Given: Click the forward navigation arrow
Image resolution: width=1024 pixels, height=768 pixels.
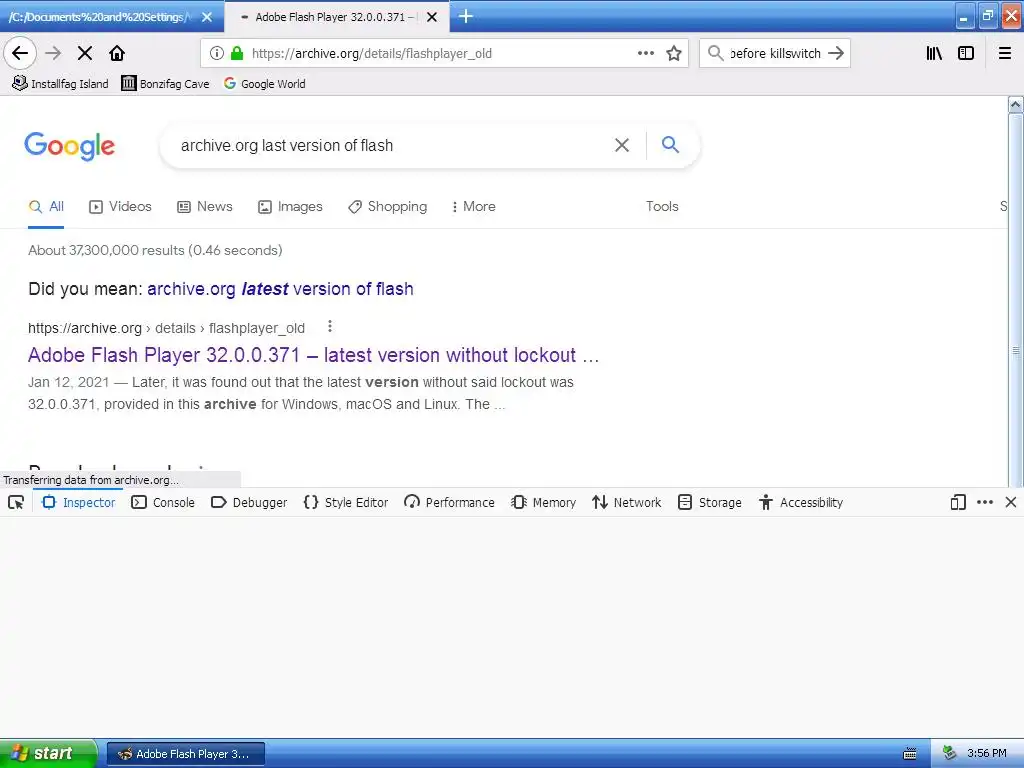Looking at the screenshot, I should pyautogui.click(x=53, y=53).
